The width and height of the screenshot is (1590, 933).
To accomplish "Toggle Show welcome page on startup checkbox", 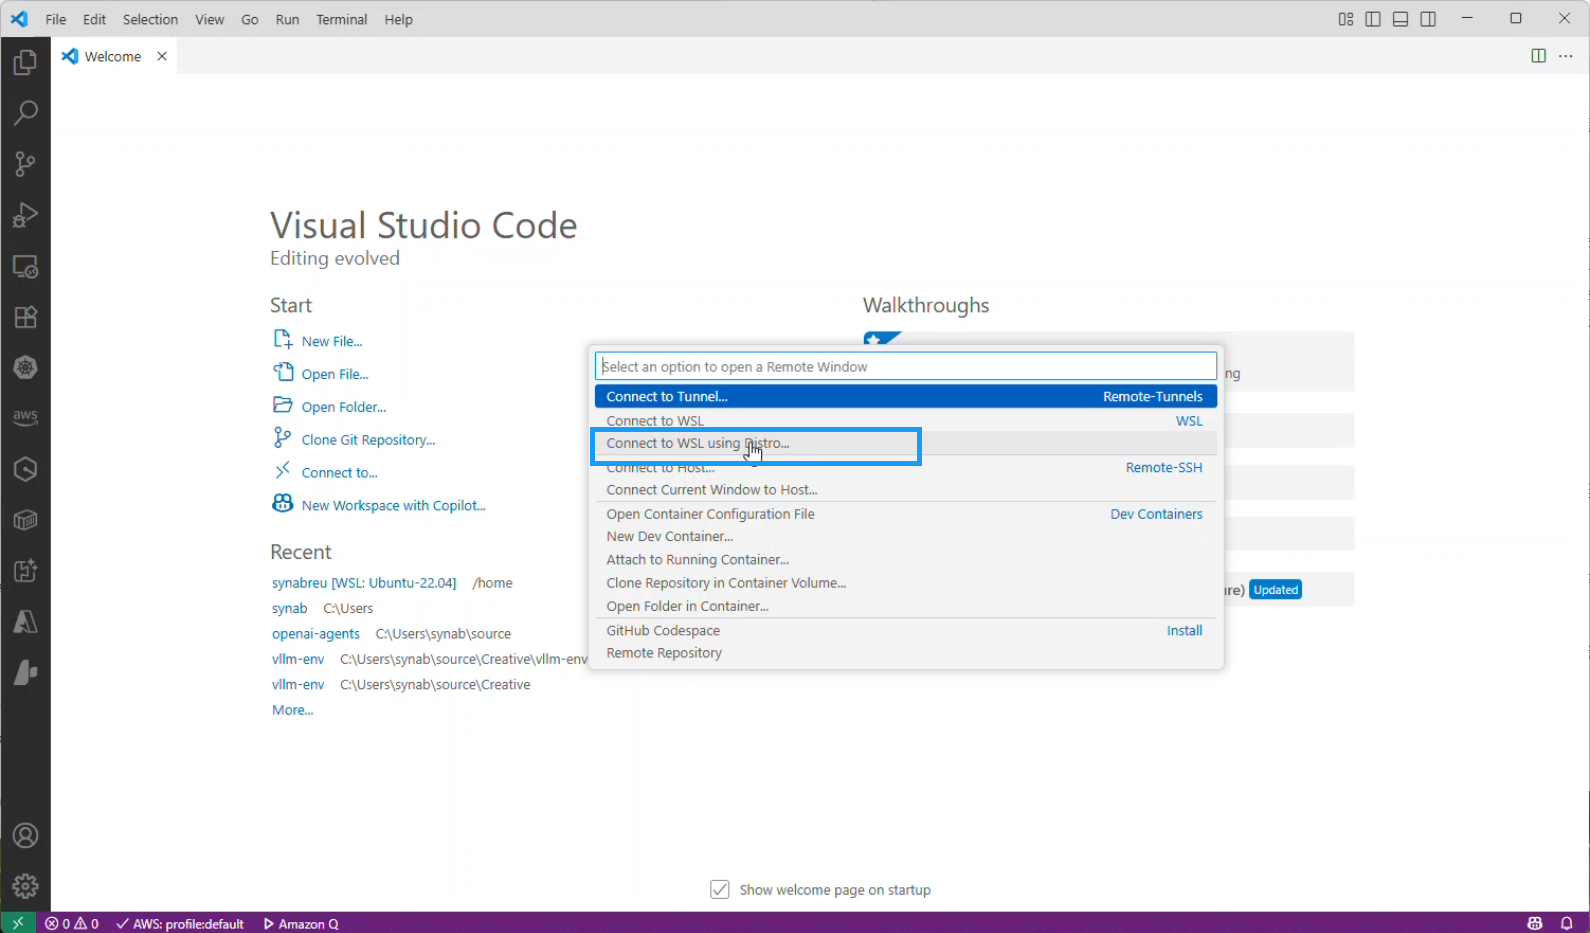I will [x=720, y=889].
